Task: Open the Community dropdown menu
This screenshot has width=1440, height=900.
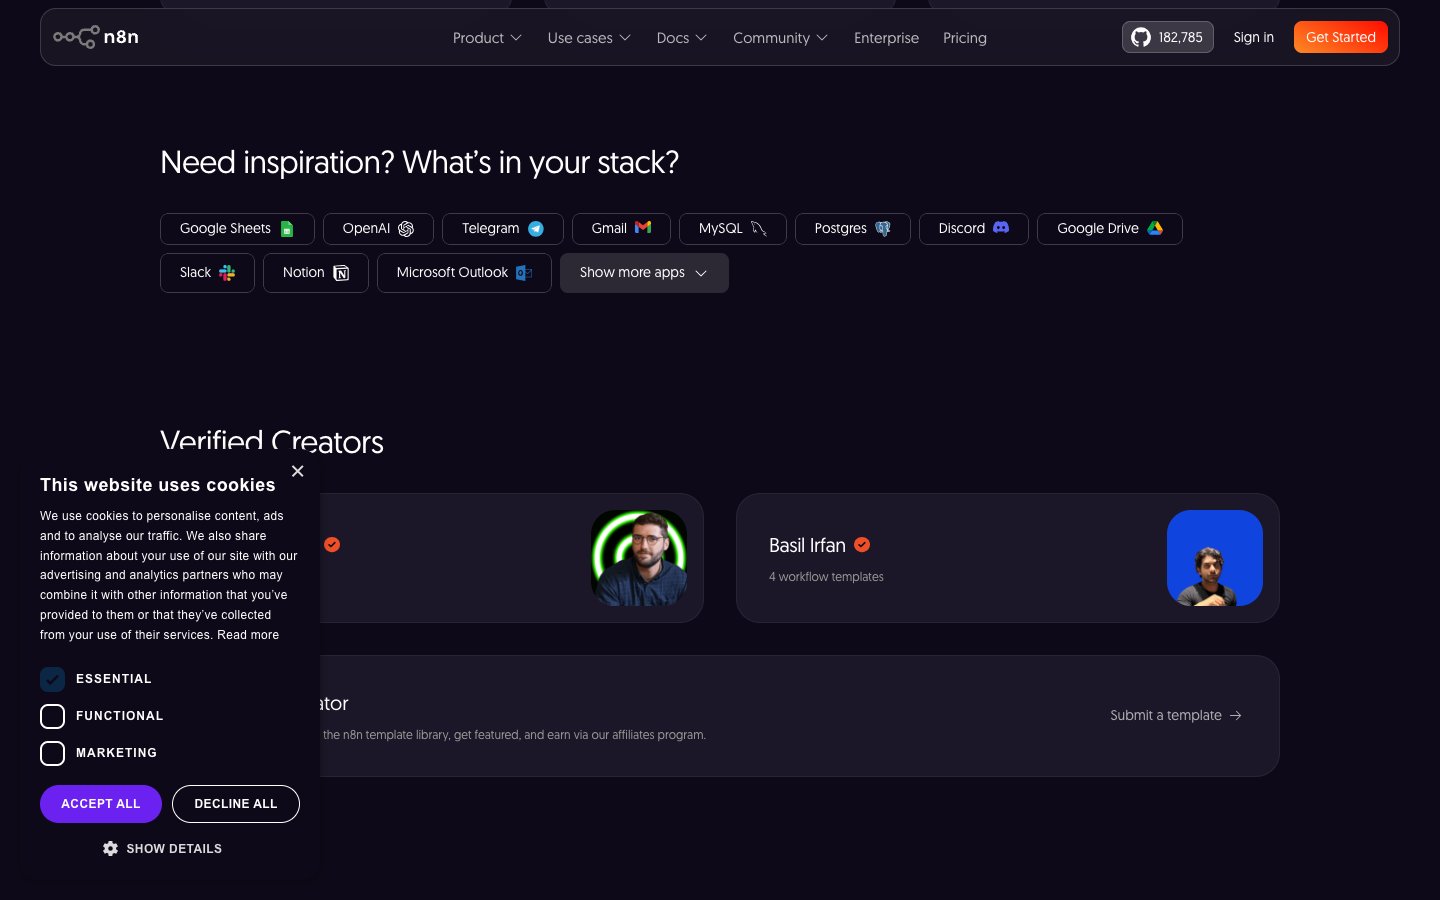Action: (x=780, y=38)
